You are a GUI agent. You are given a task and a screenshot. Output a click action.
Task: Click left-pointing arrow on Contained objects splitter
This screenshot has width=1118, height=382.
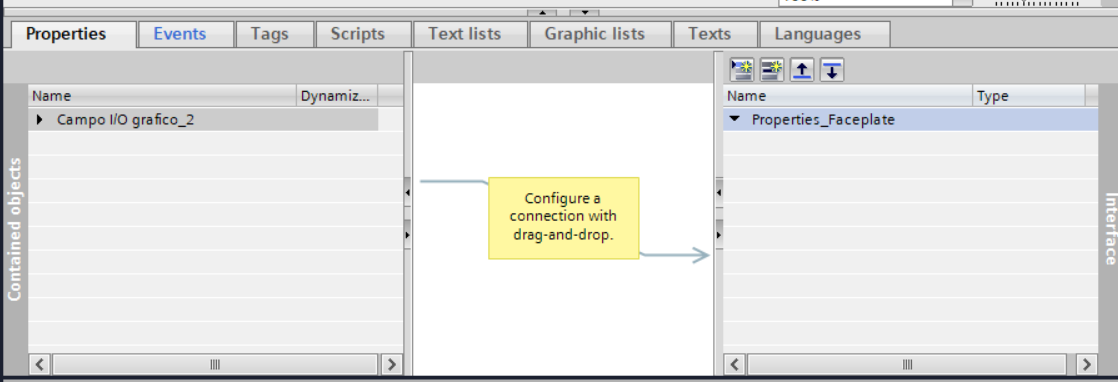pyautogui.click(x=407, y=192)
